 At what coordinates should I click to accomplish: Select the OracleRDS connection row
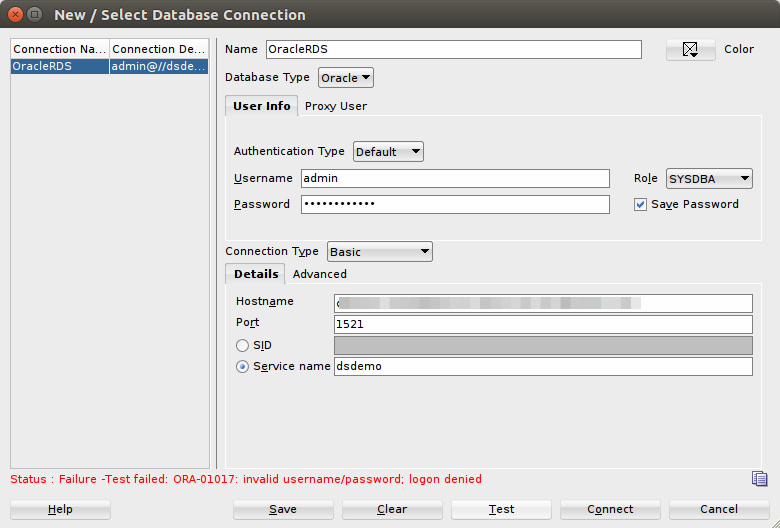[109, 66]
